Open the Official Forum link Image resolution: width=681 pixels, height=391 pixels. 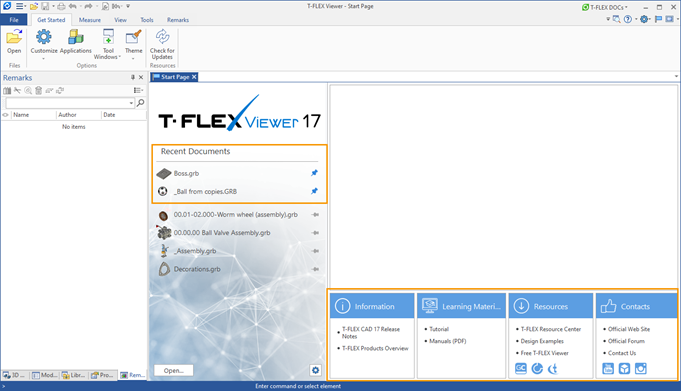click(626, 341)
